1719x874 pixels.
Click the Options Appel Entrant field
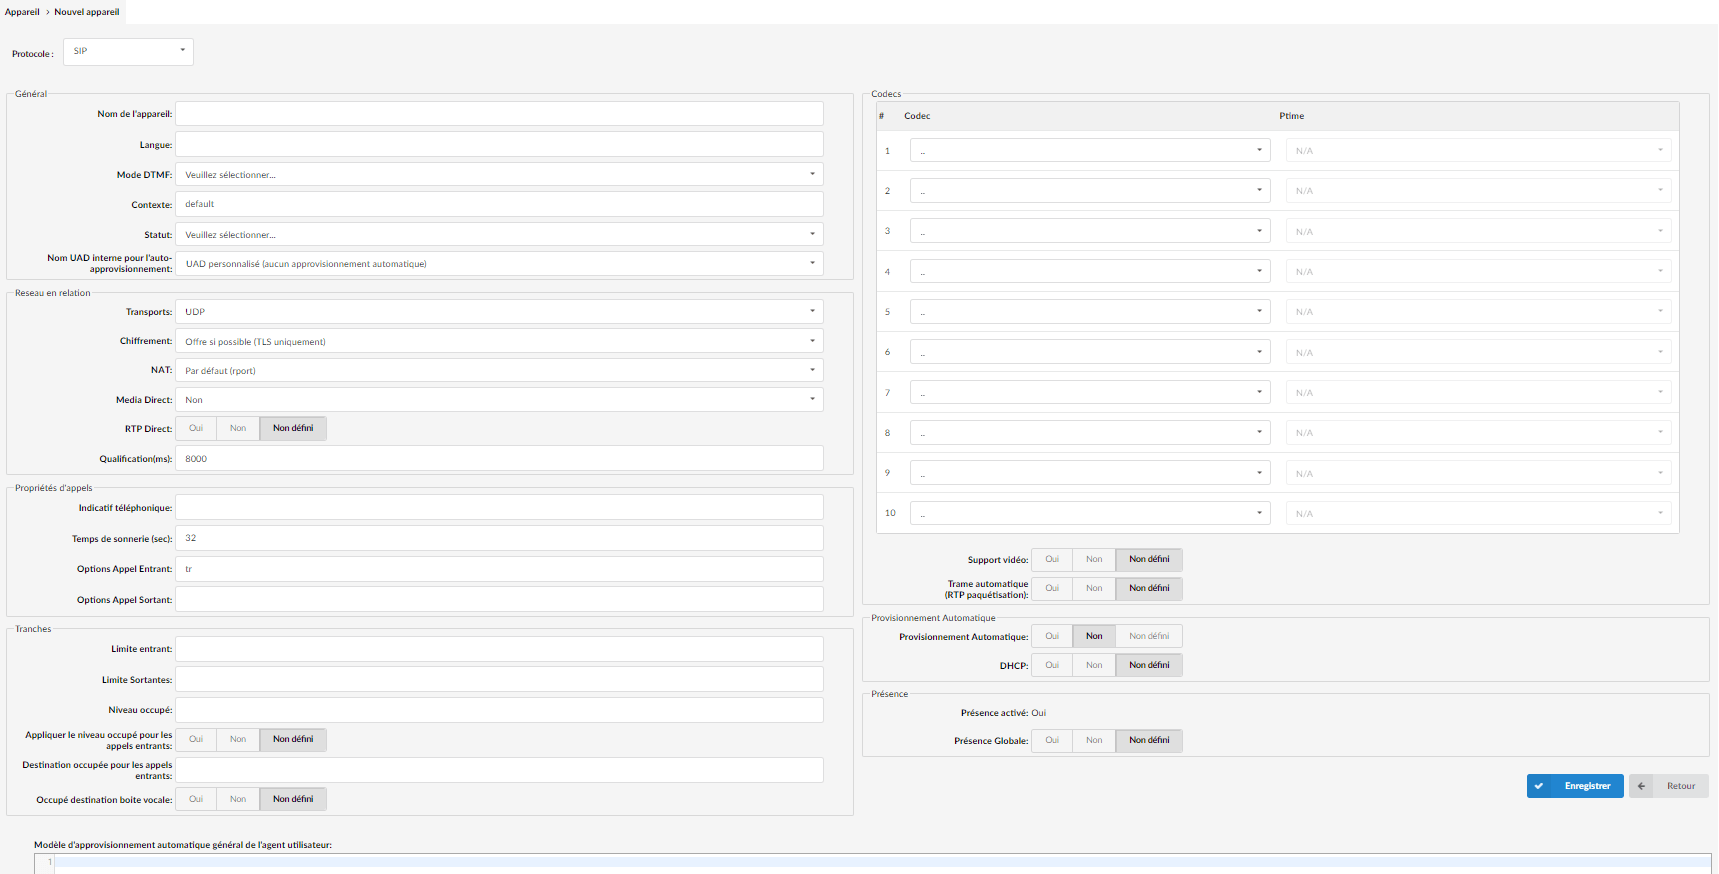pyautogui.click(x=499, y=569)
